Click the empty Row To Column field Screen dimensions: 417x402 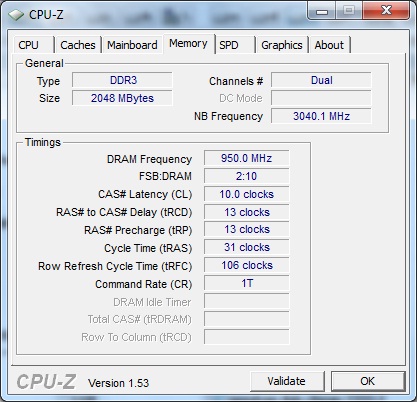point(247,337)
